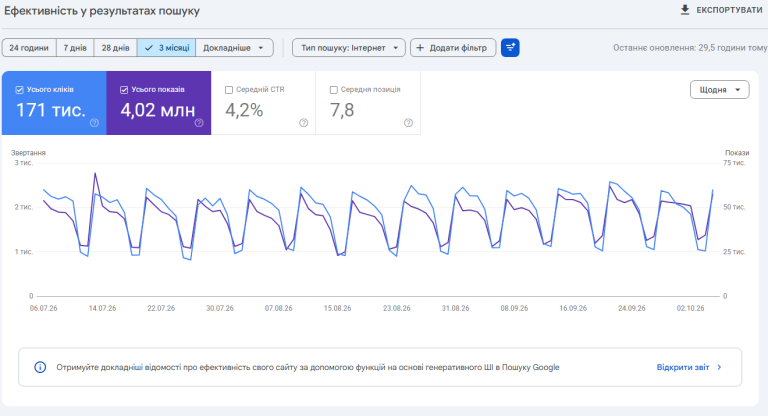Image resolution: width=768 pixels, height=416 pixels.
Task: Select the 24 години range tab
Action: pos(29,48)
